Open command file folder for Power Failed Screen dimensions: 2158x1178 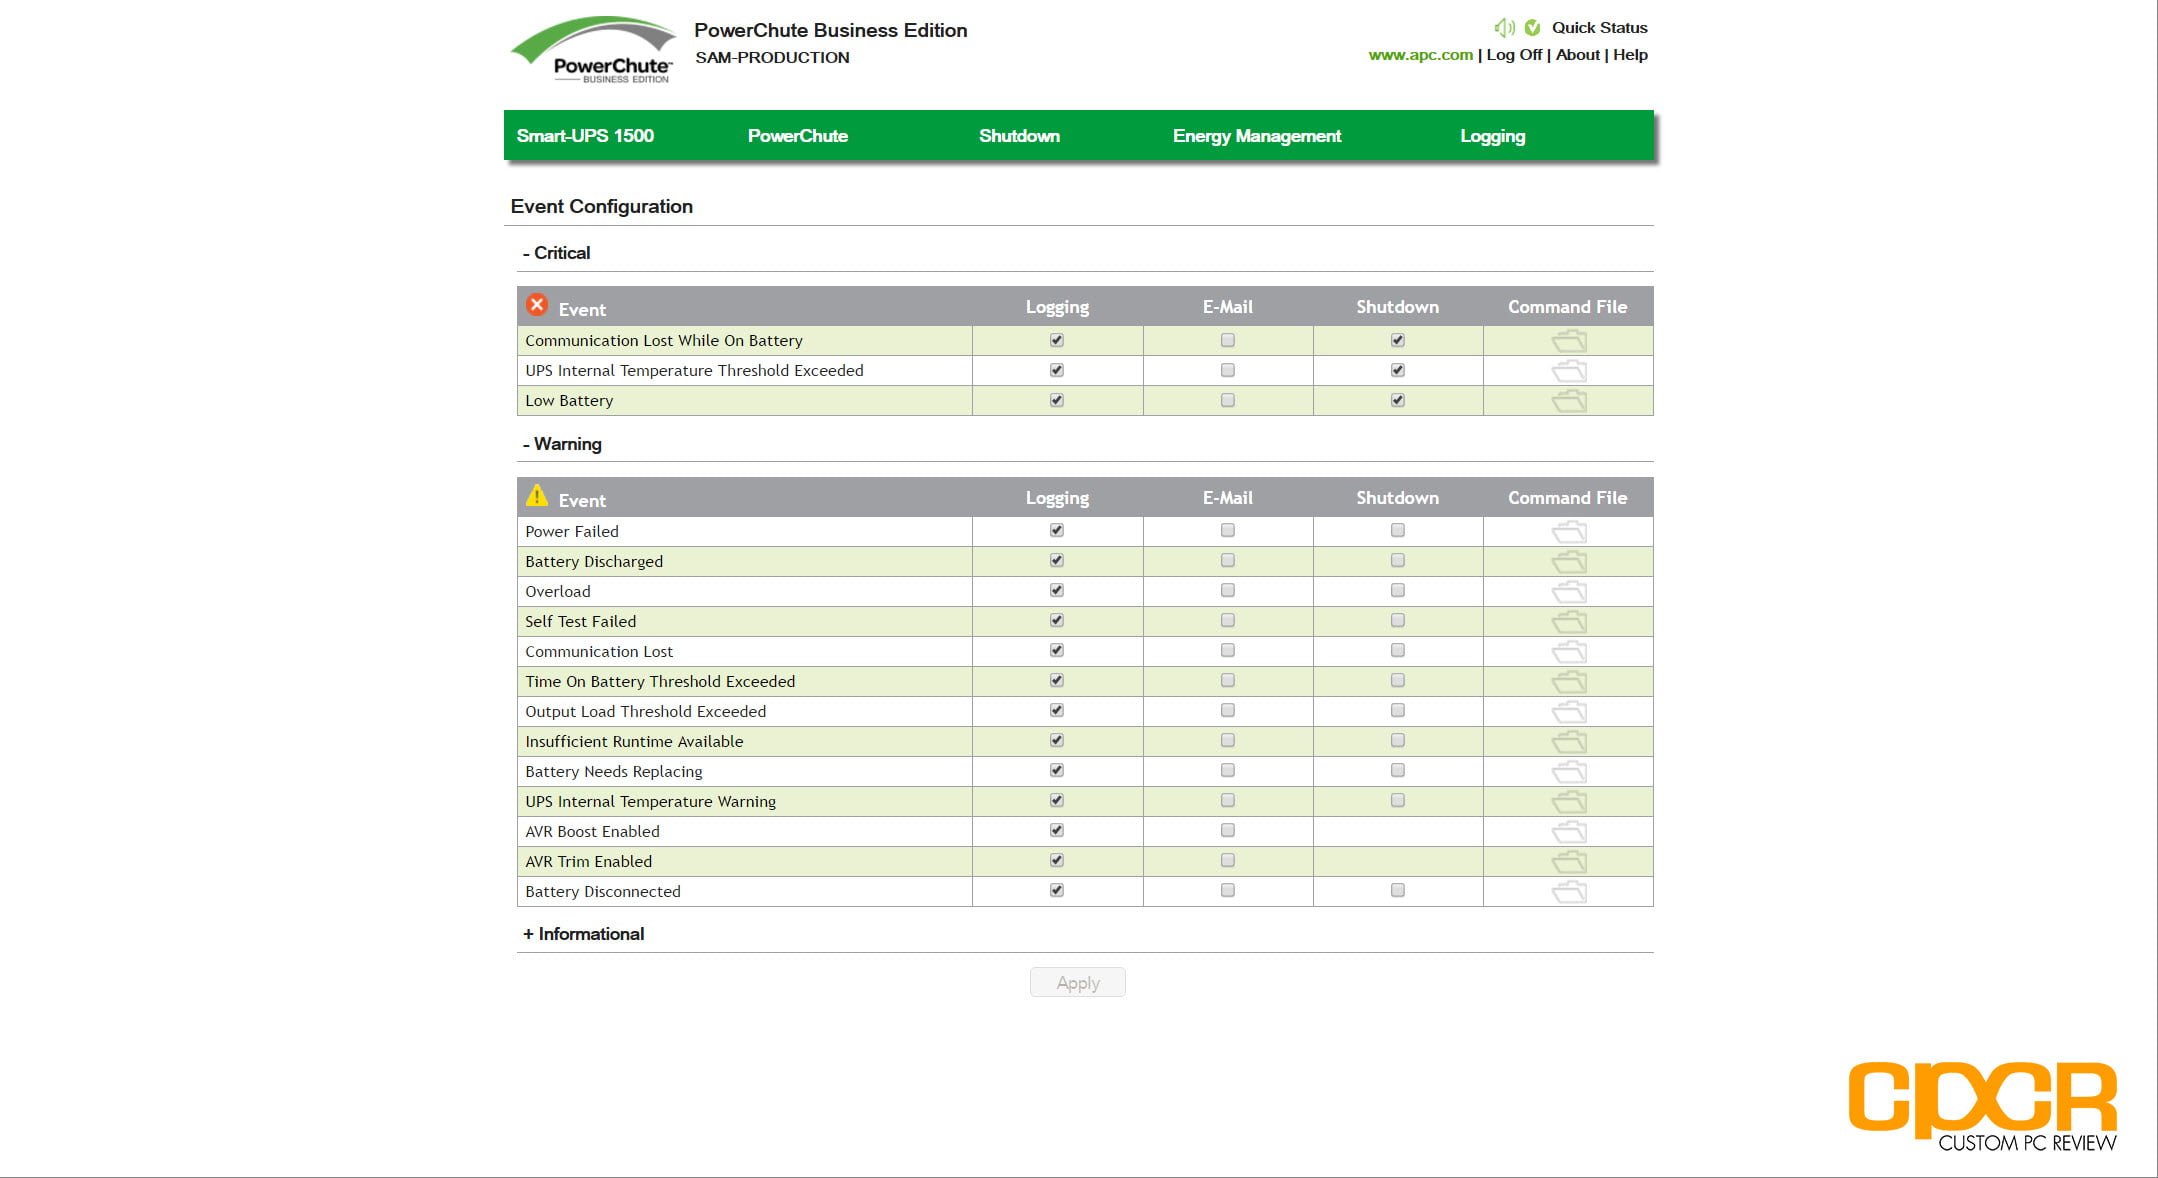click(1569, 532)
